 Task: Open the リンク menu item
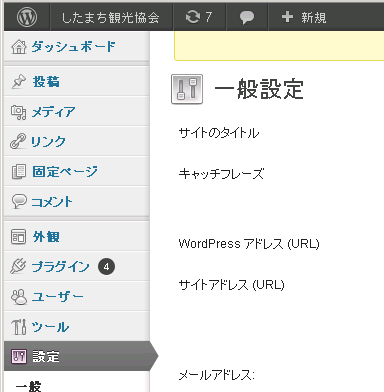48,142
